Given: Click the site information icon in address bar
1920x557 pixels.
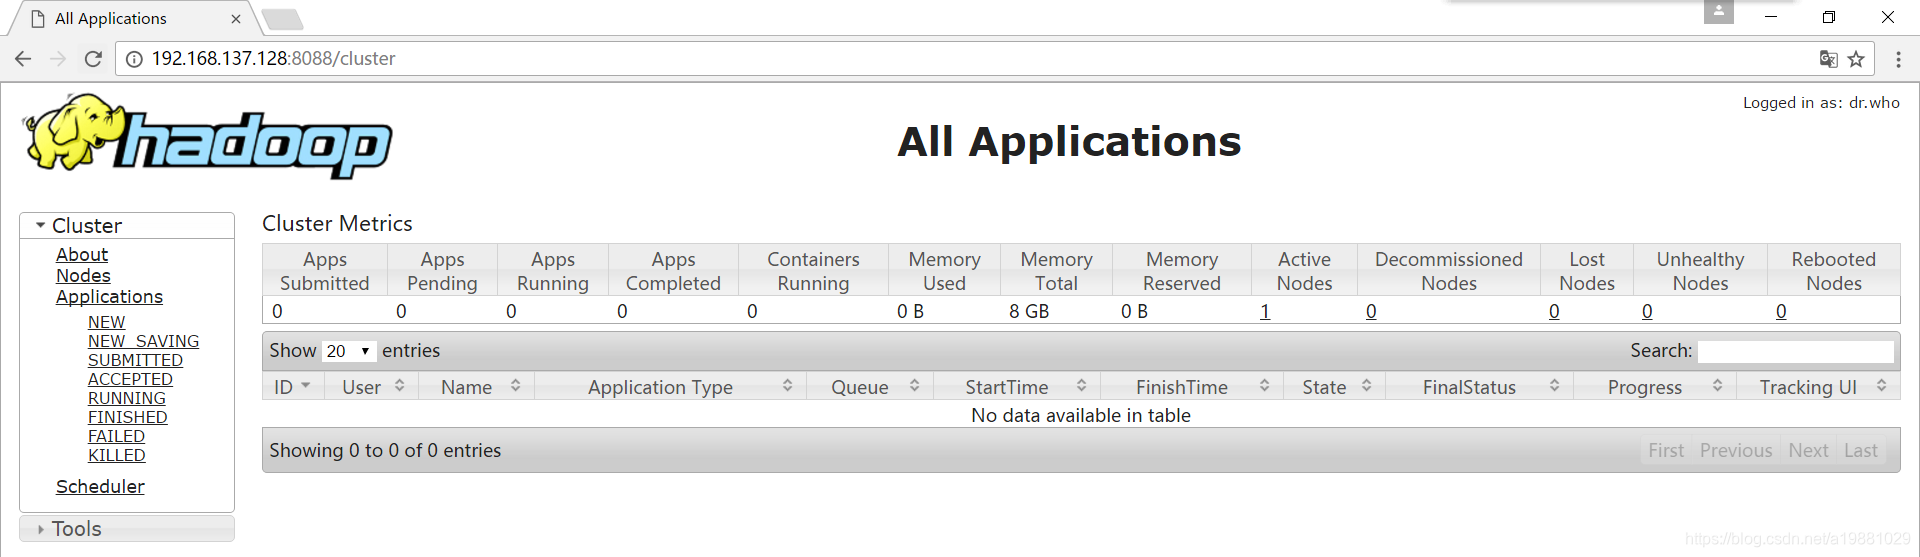Looking at the screenshot, I should point(134,59).
